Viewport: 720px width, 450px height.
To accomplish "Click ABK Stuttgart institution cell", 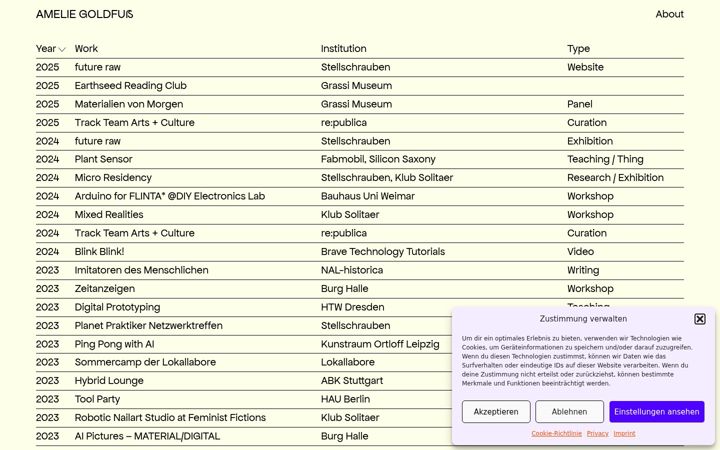I will [x=352, y=381].
